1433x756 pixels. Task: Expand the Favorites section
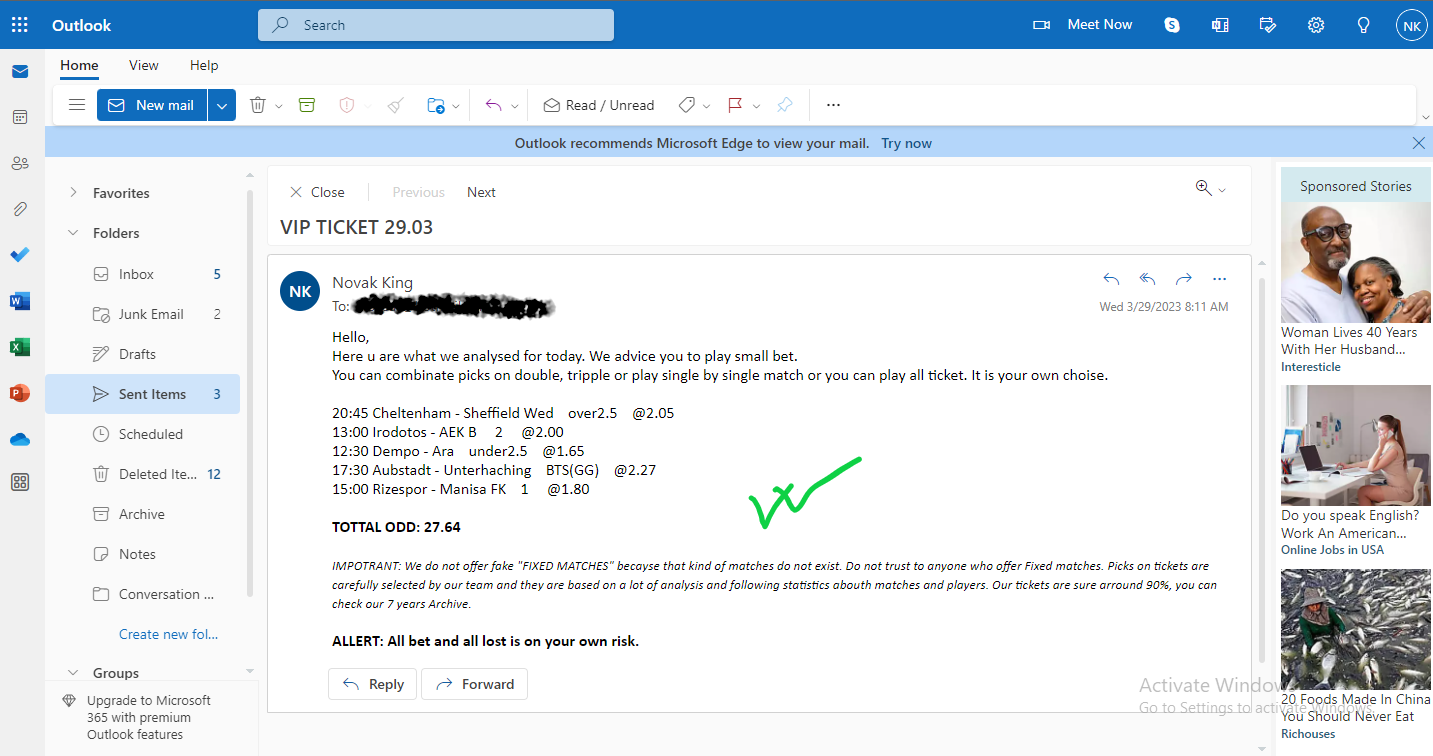pos(73,193)
